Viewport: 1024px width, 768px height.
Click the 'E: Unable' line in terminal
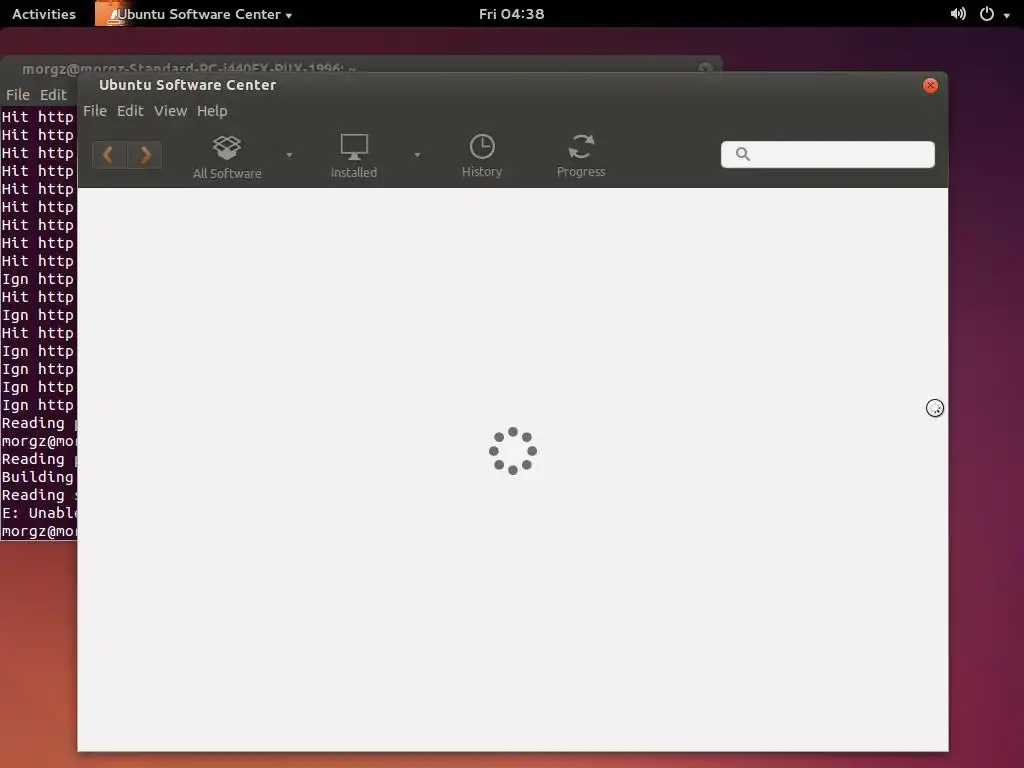pyautogui.click(x=39, y=513)
